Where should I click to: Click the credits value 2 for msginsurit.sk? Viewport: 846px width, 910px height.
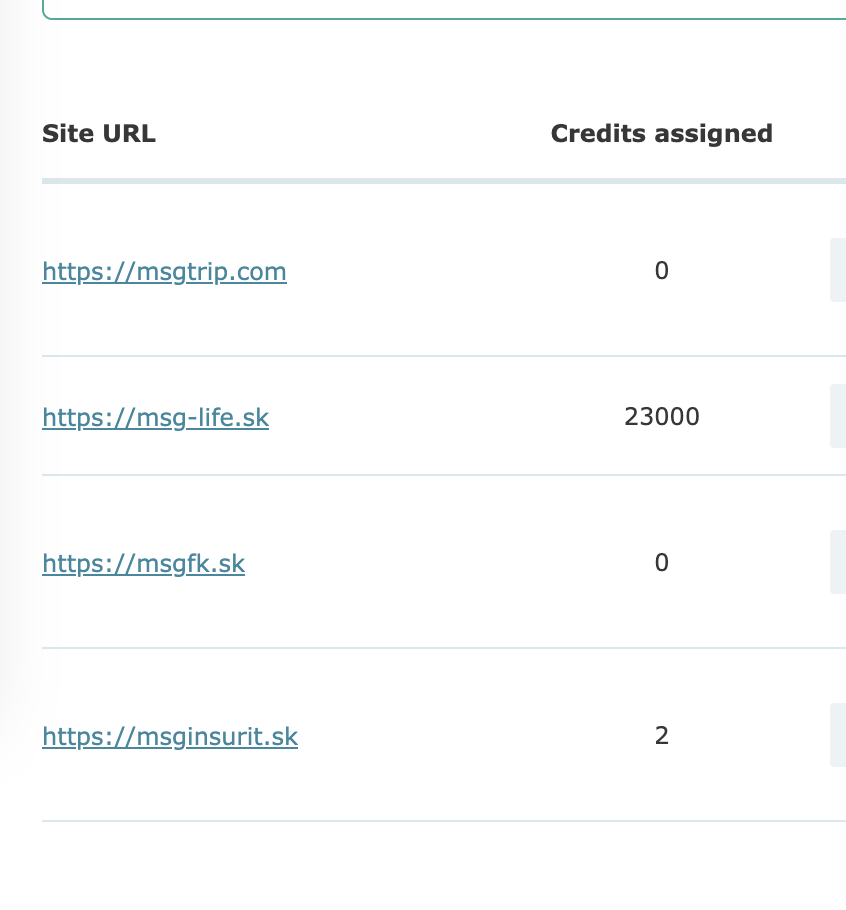coord(661,737)
